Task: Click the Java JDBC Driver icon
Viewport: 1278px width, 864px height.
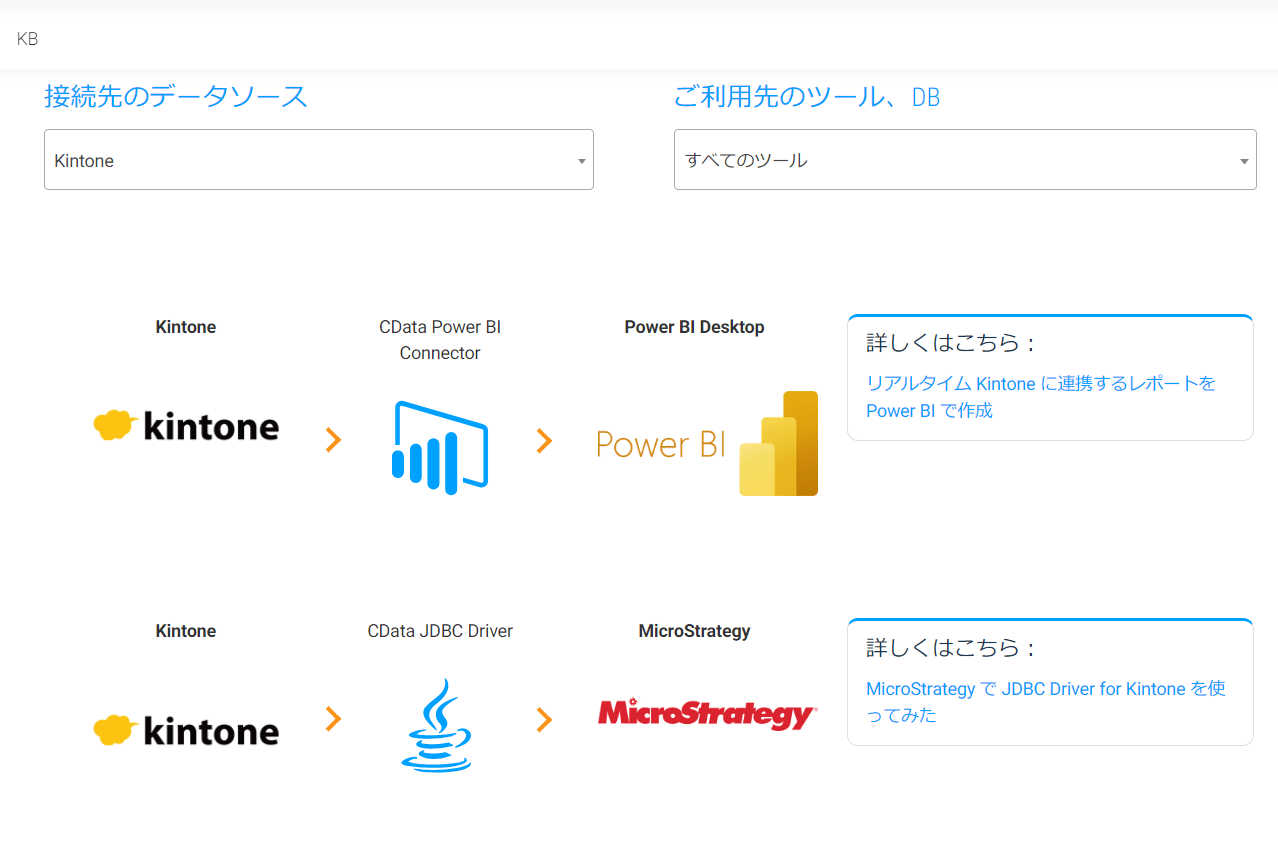Action: [437, 725]
